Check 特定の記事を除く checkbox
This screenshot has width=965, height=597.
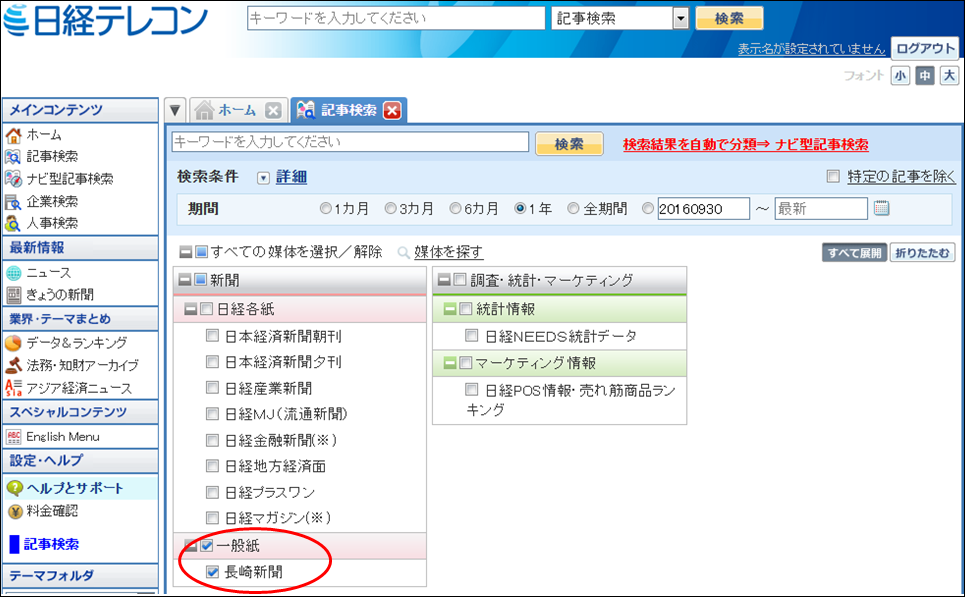pyautogui.click(x=833, y=177)
